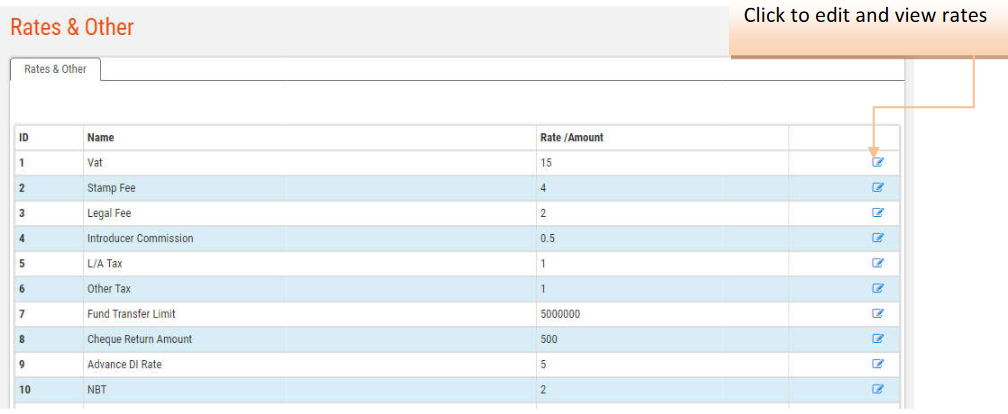The image size is (1008, 414).
Task: Edit the Legal Fee rate
Action: click(x=878, y=212)
